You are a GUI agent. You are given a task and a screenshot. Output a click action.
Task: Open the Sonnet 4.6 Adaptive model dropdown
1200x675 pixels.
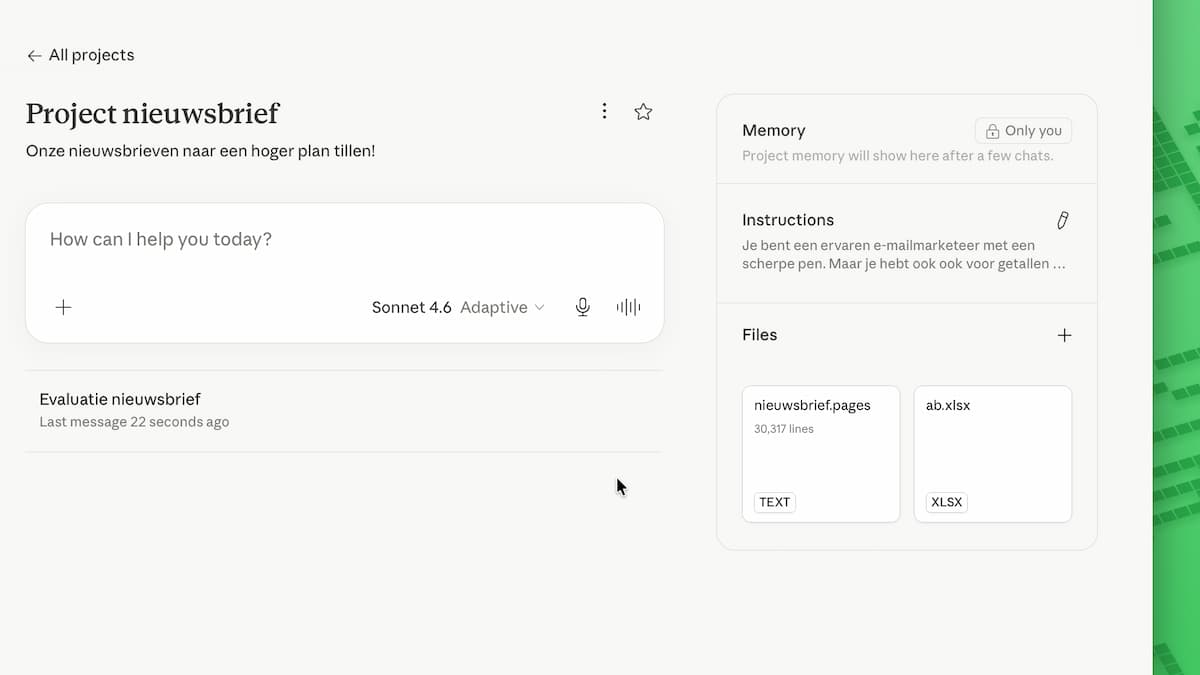coord(458,307)
